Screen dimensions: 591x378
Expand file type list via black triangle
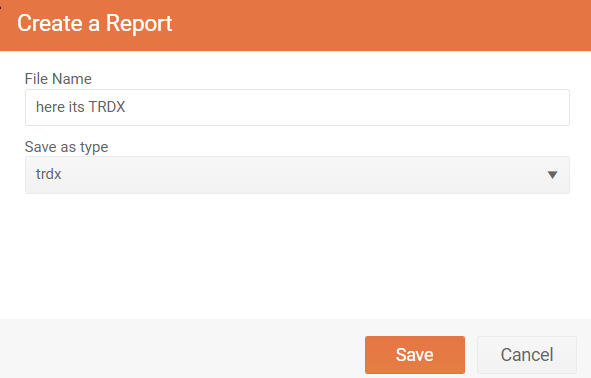[552, 175]
